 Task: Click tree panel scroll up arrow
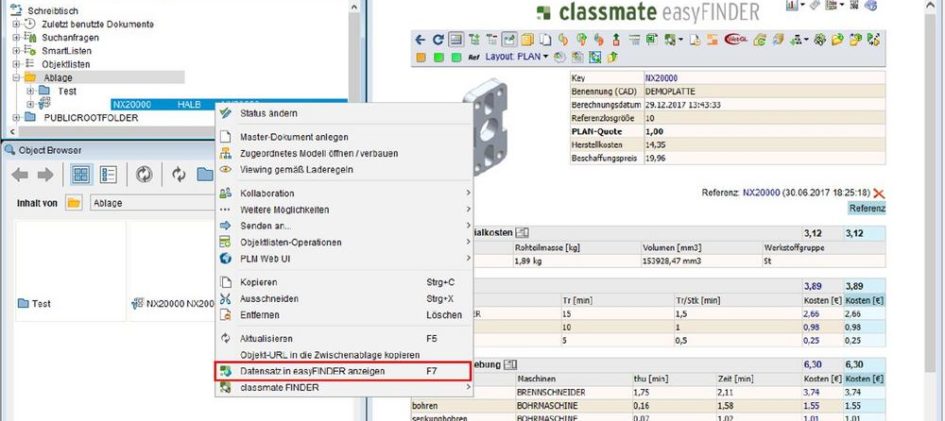click(x=354, y=5)
